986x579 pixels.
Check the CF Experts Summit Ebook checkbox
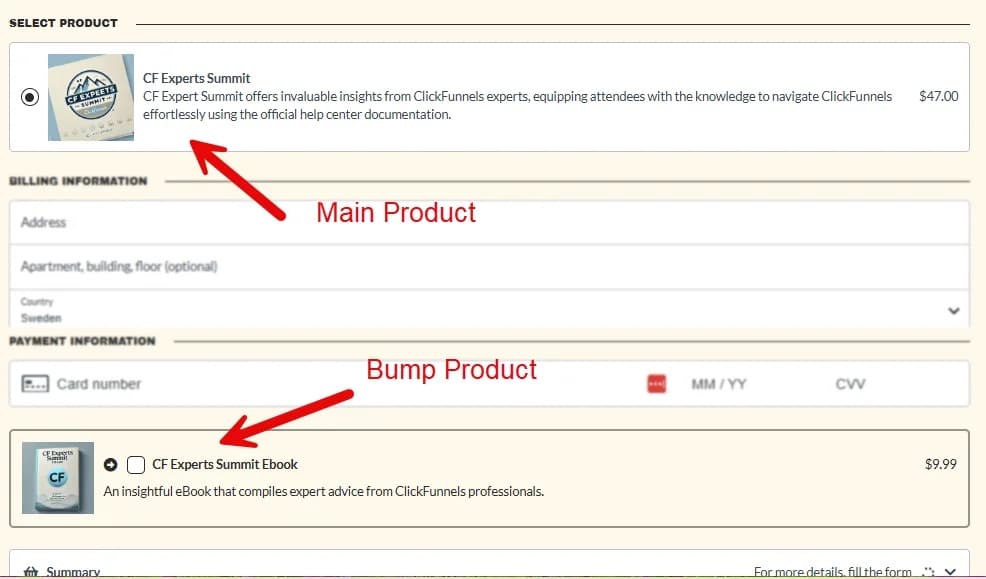point(136,465)
